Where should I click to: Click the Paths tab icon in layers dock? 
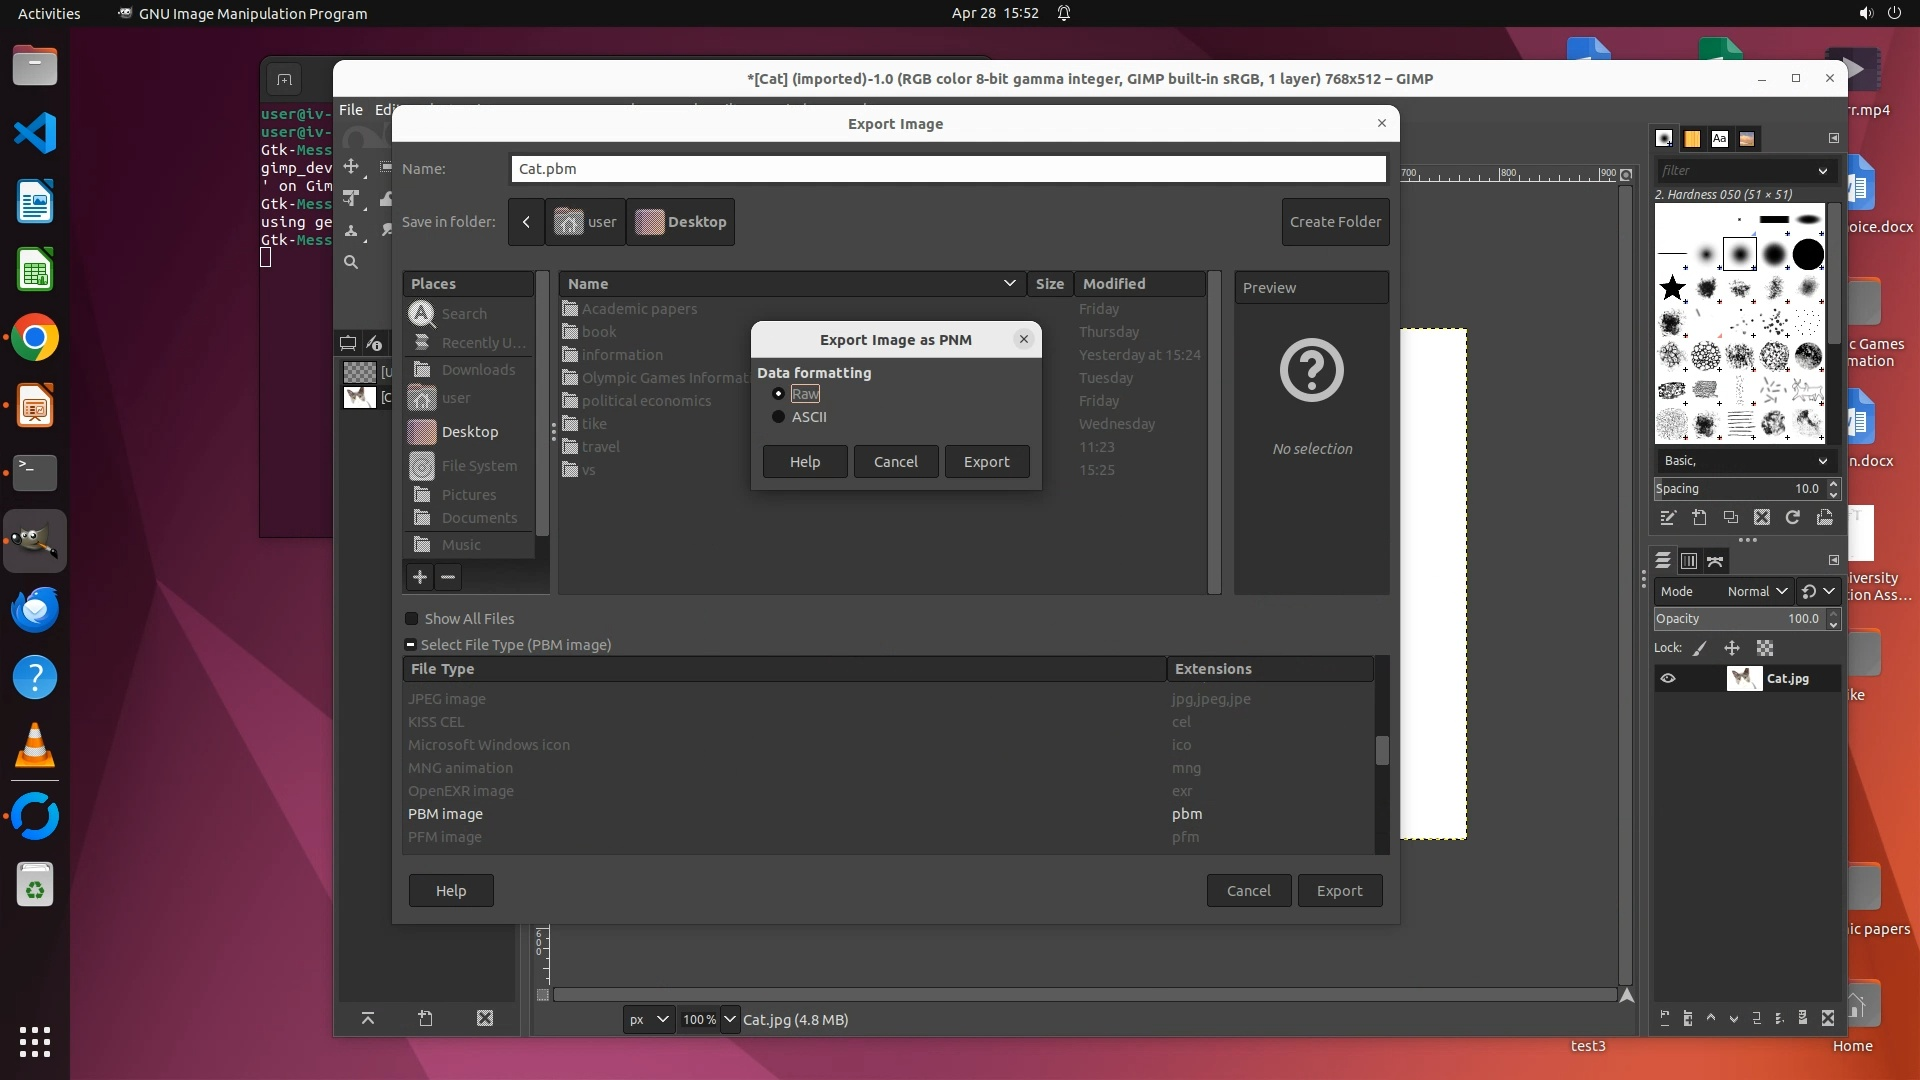click(x=1716, y=561)
